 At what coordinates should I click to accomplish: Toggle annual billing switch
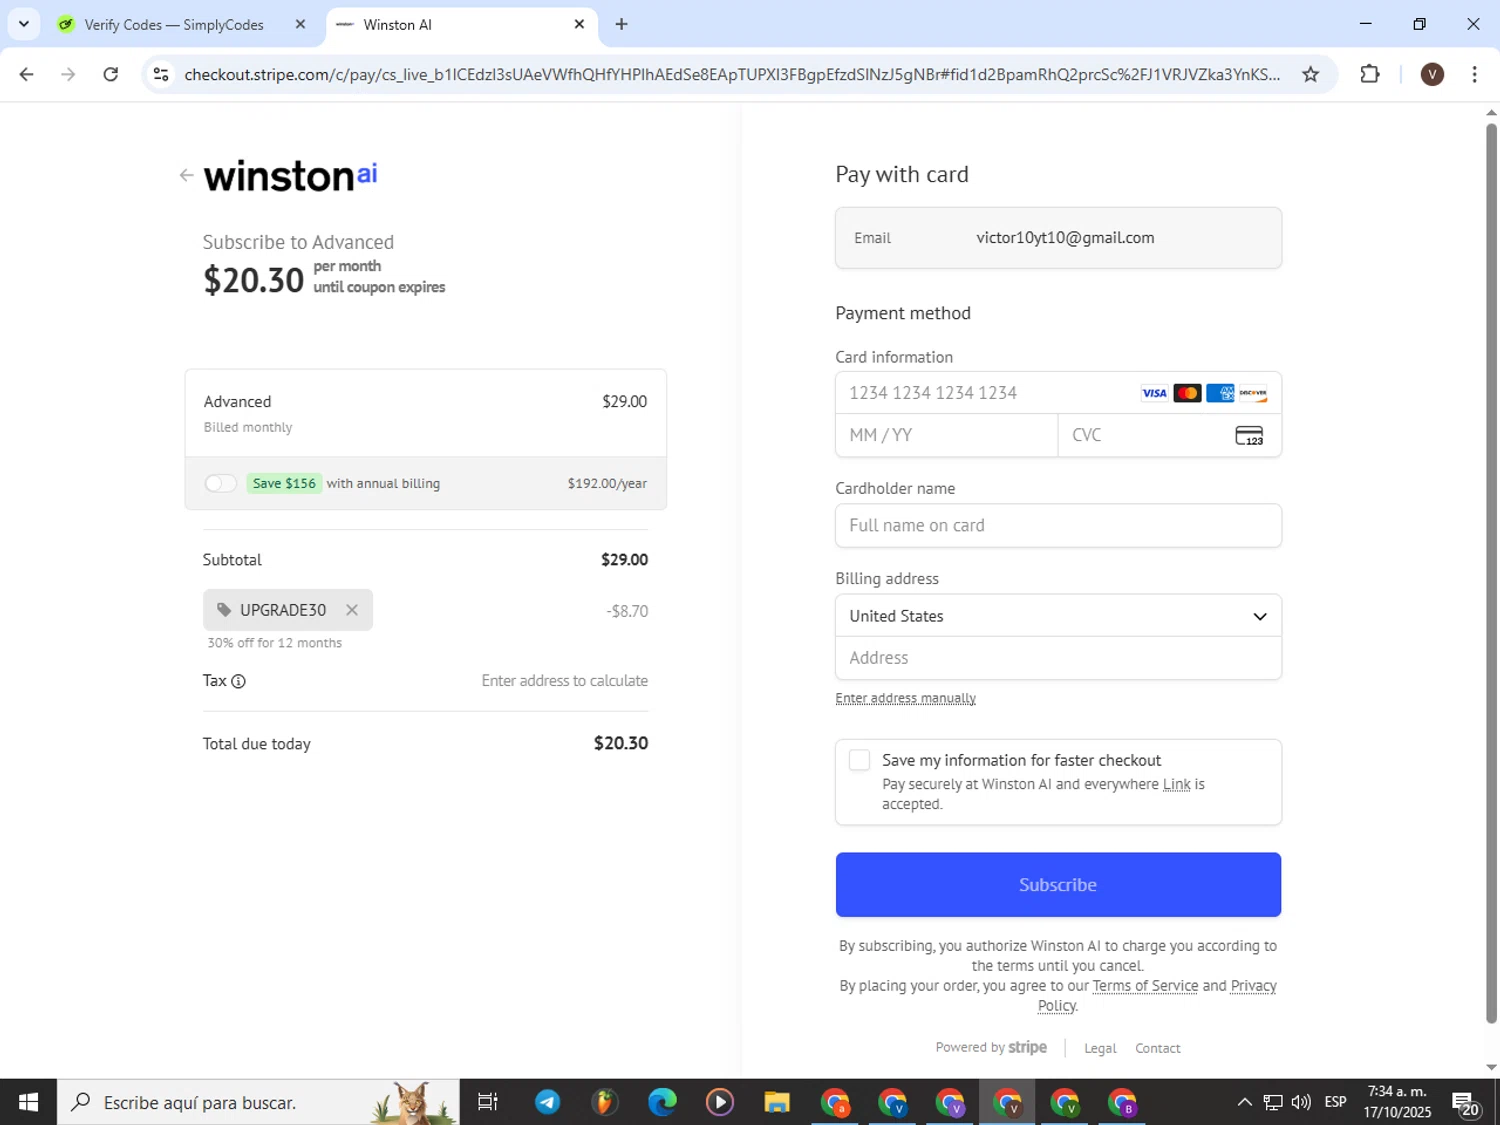coord(220,484)
